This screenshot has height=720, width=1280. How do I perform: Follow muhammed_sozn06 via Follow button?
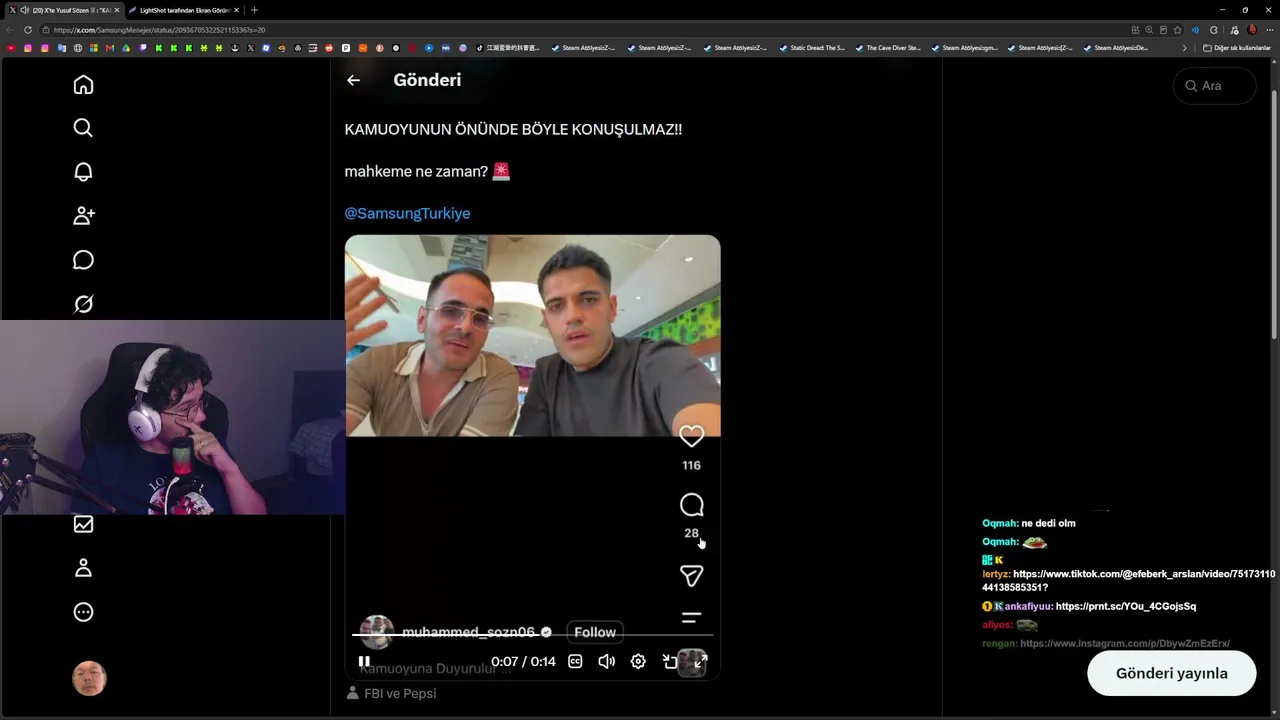[595, 632]
